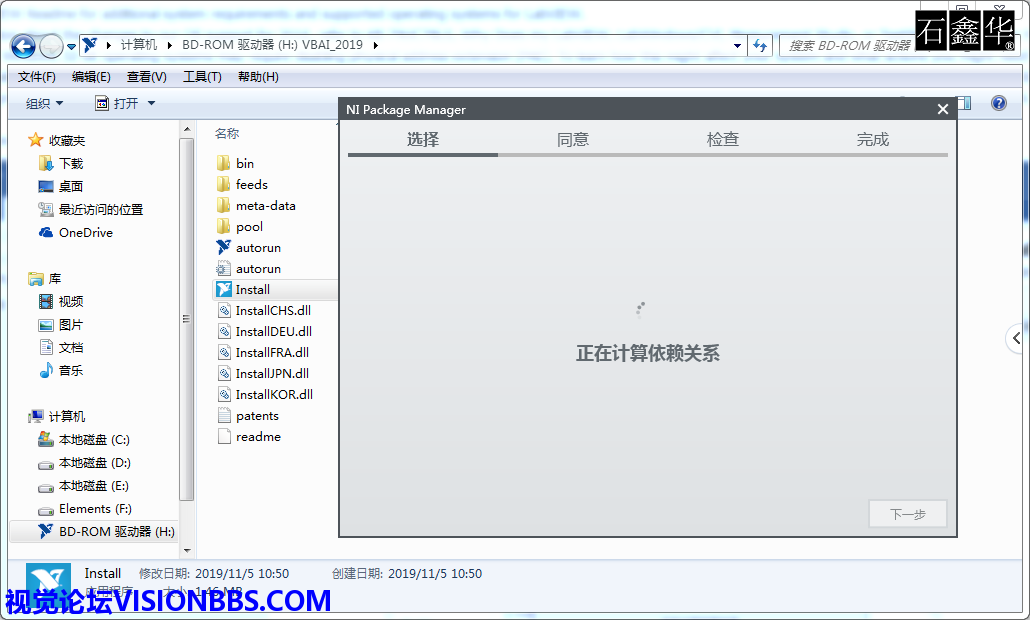1030x620 pixels.
Task: Sort files by the 名称 column header
Action: pyautogui.click(x=227, y=133)
